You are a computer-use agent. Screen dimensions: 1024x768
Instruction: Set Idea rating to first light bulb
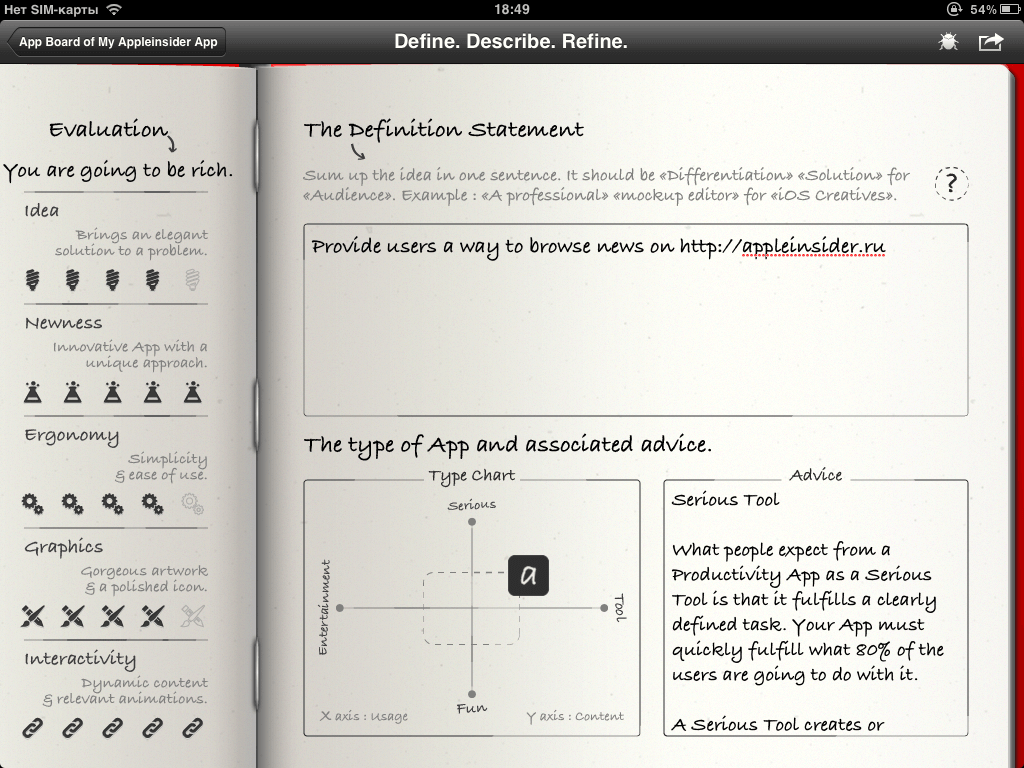click(x=33, y=280)
